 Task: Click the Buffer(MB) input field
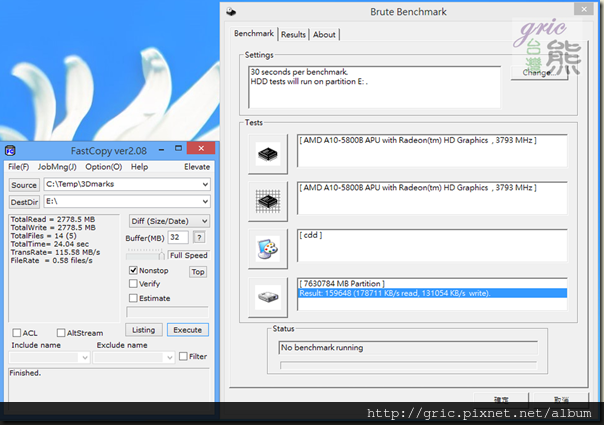coord(178,237)
